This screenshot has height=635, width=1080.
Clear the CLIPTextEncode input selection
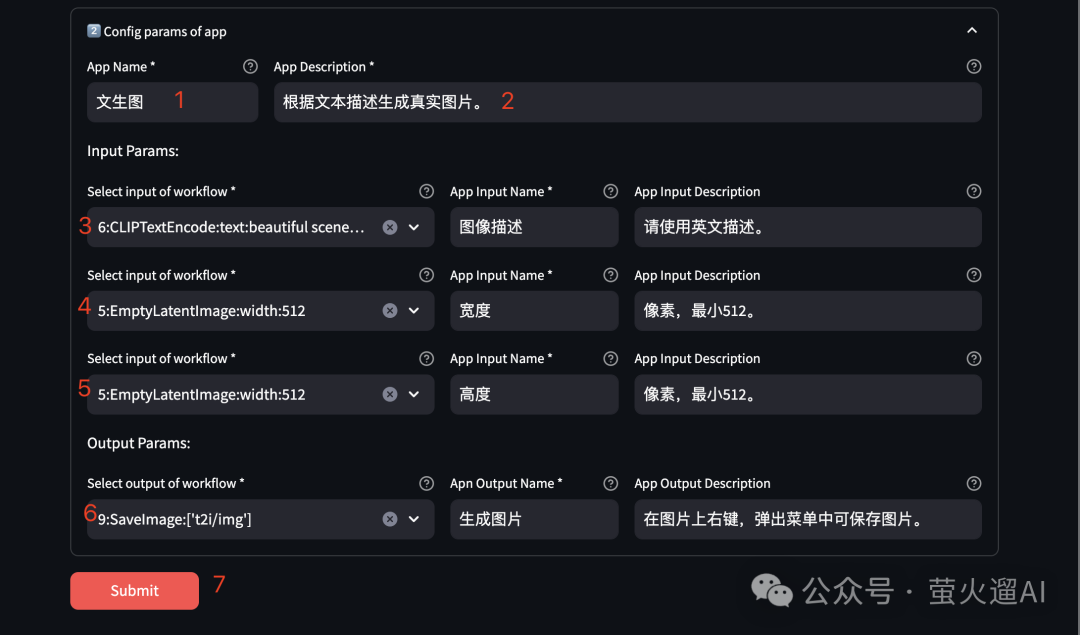point(389,227)
